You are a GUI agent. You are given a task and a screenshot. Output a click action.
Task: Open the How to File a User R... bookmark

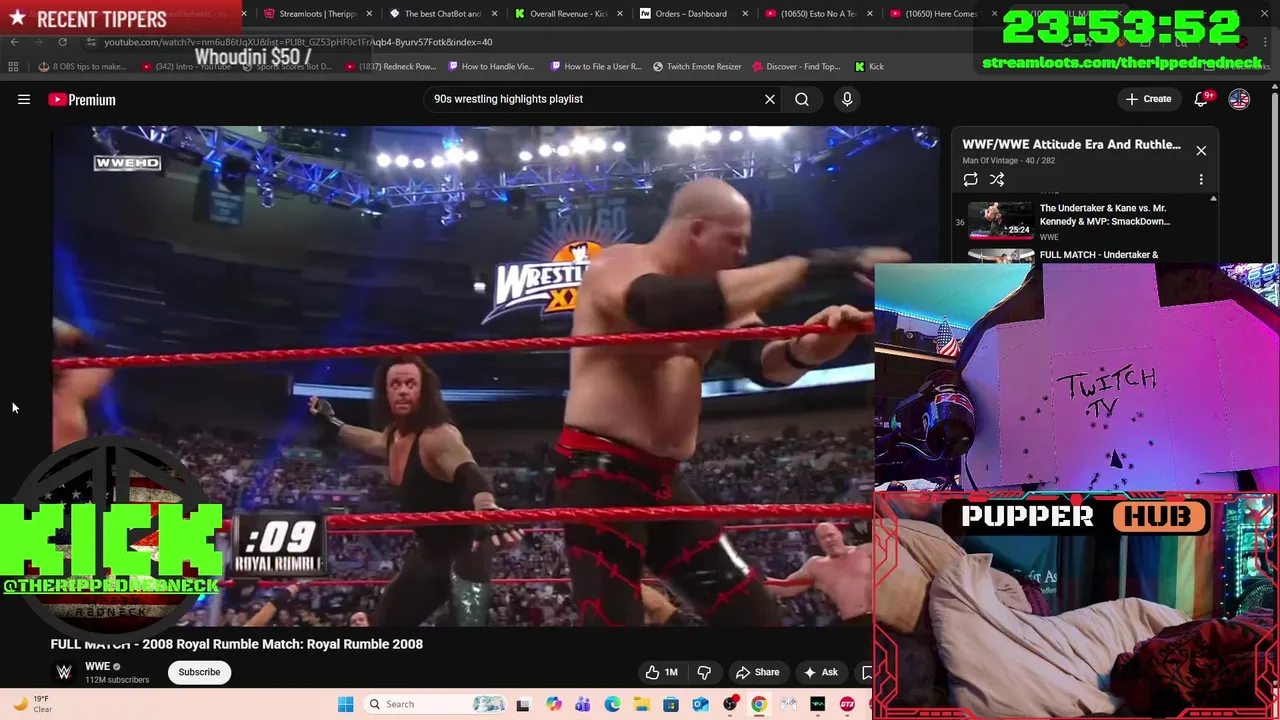tap(596, 66)
